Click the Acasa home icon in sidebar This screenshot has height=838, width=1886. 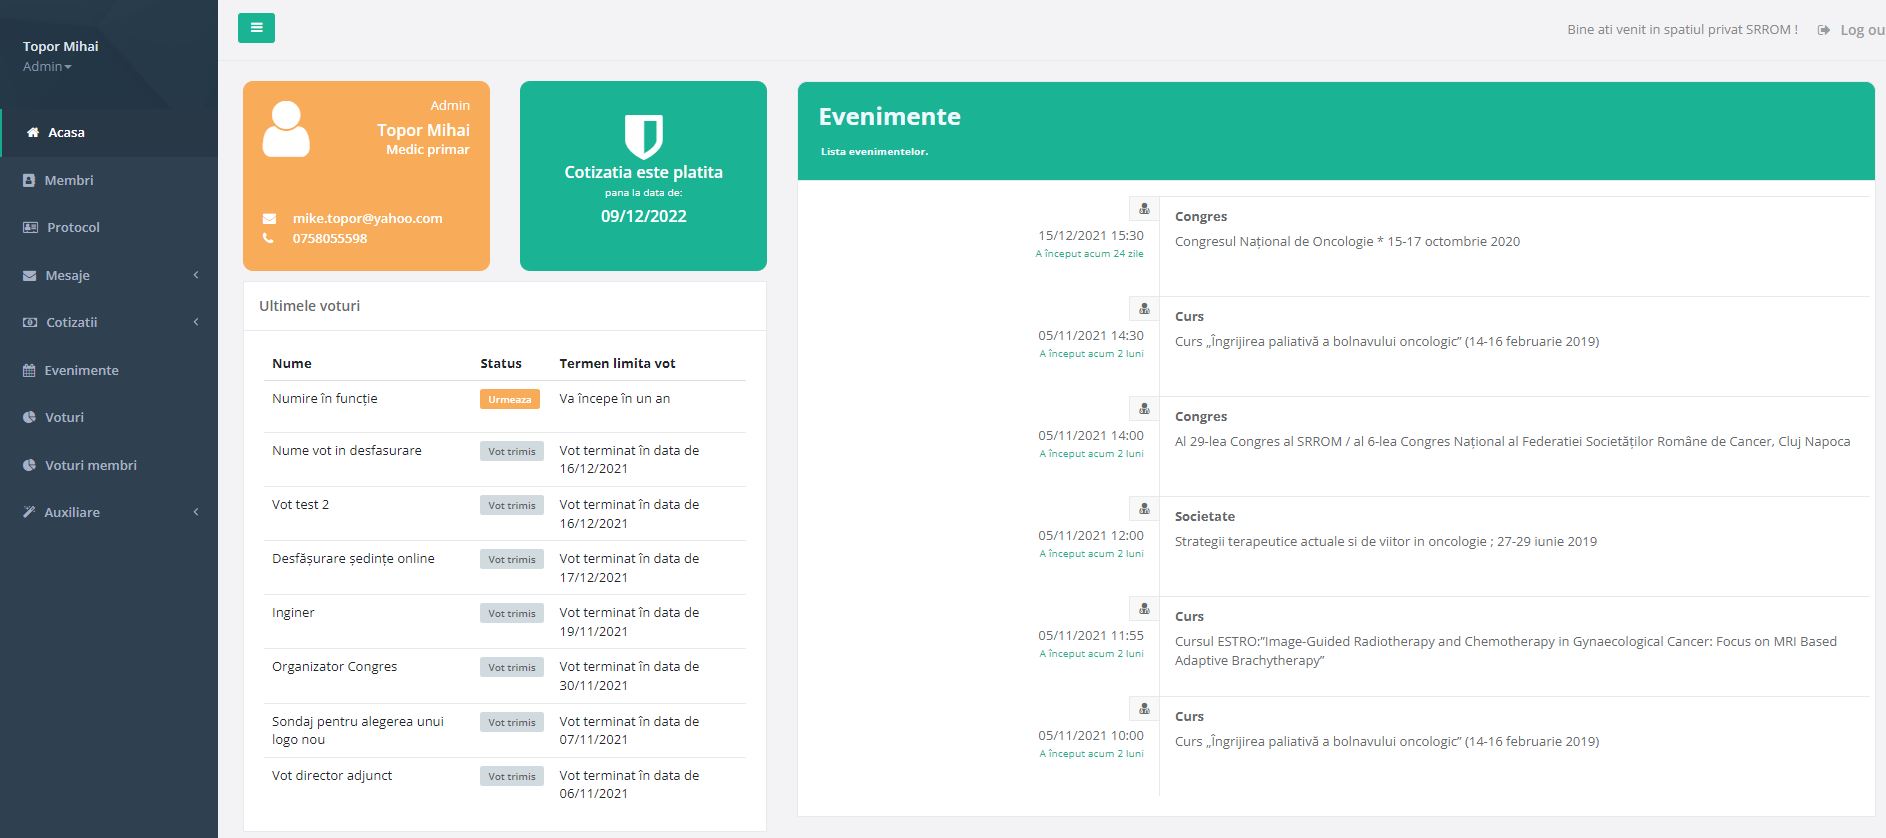coord(33,132)
